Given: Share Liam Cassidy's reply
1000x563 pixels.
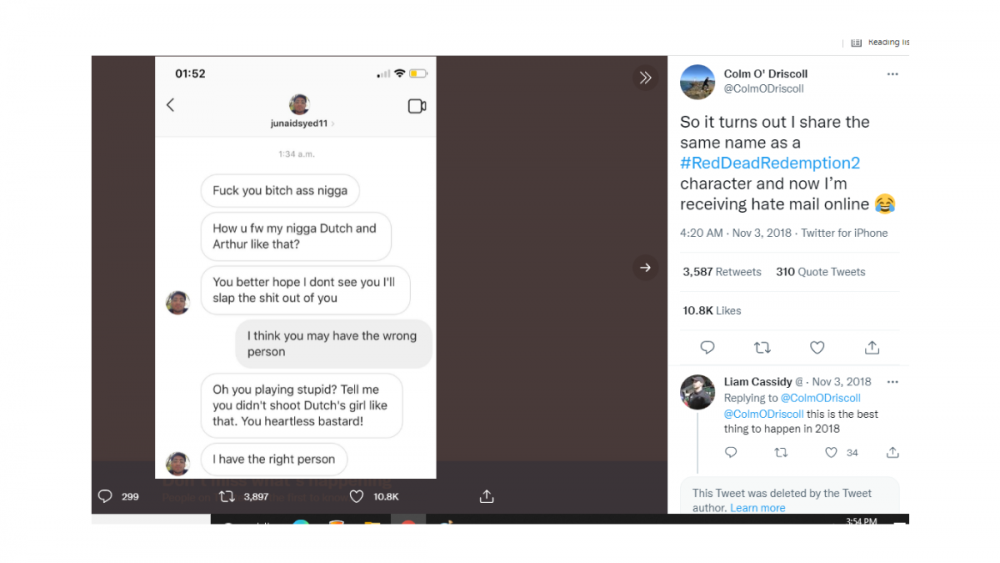Looking at the screenshot, I should tap(892, 453).
